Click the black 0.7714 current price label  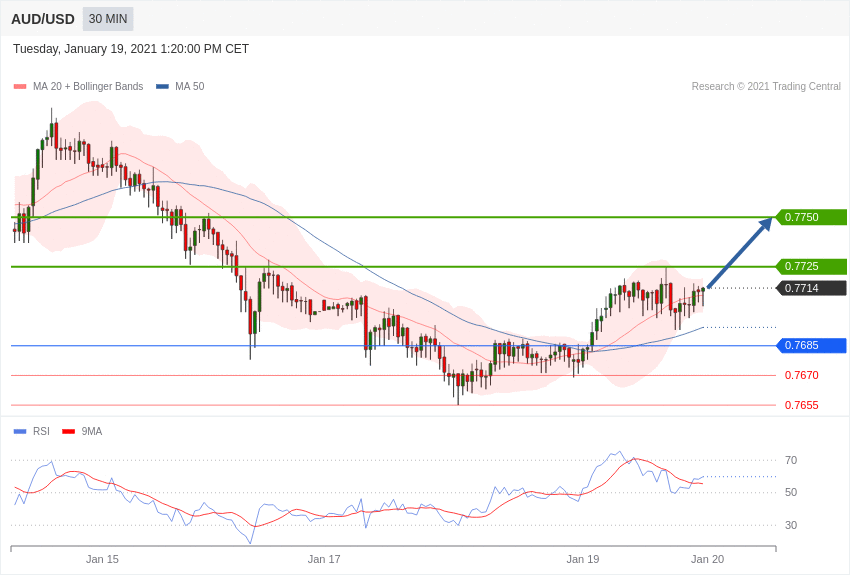(x=812, y=288)
